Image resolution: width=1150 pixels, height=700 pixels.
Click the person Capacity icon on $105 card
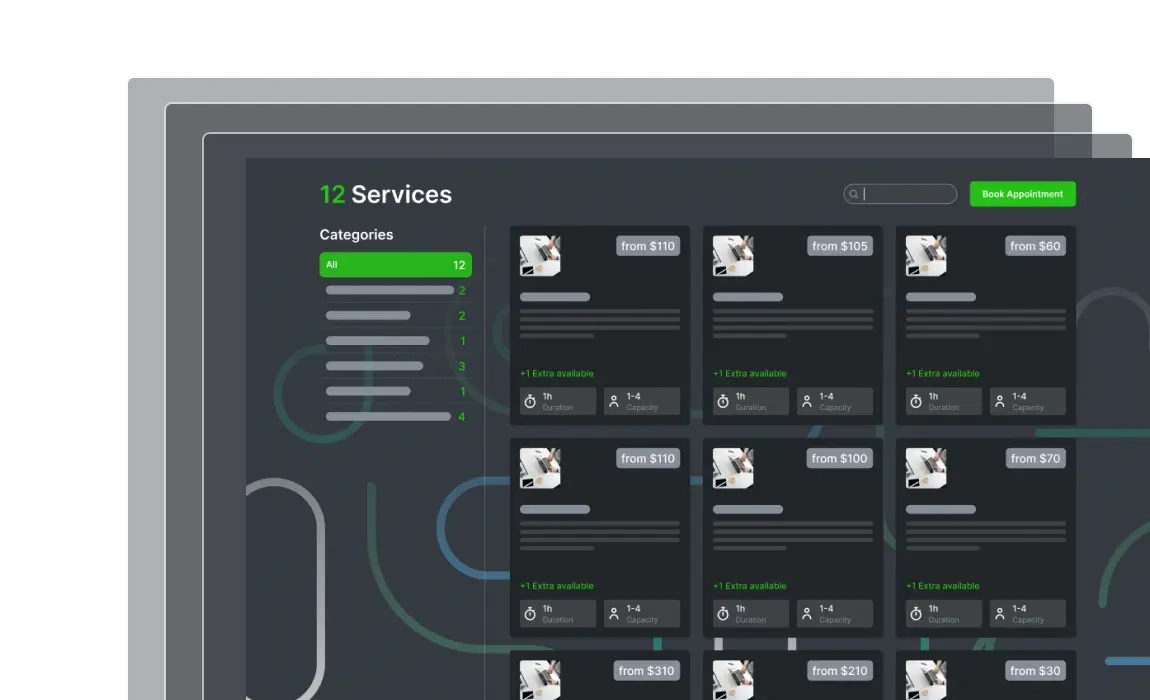(x=807, y=401)
